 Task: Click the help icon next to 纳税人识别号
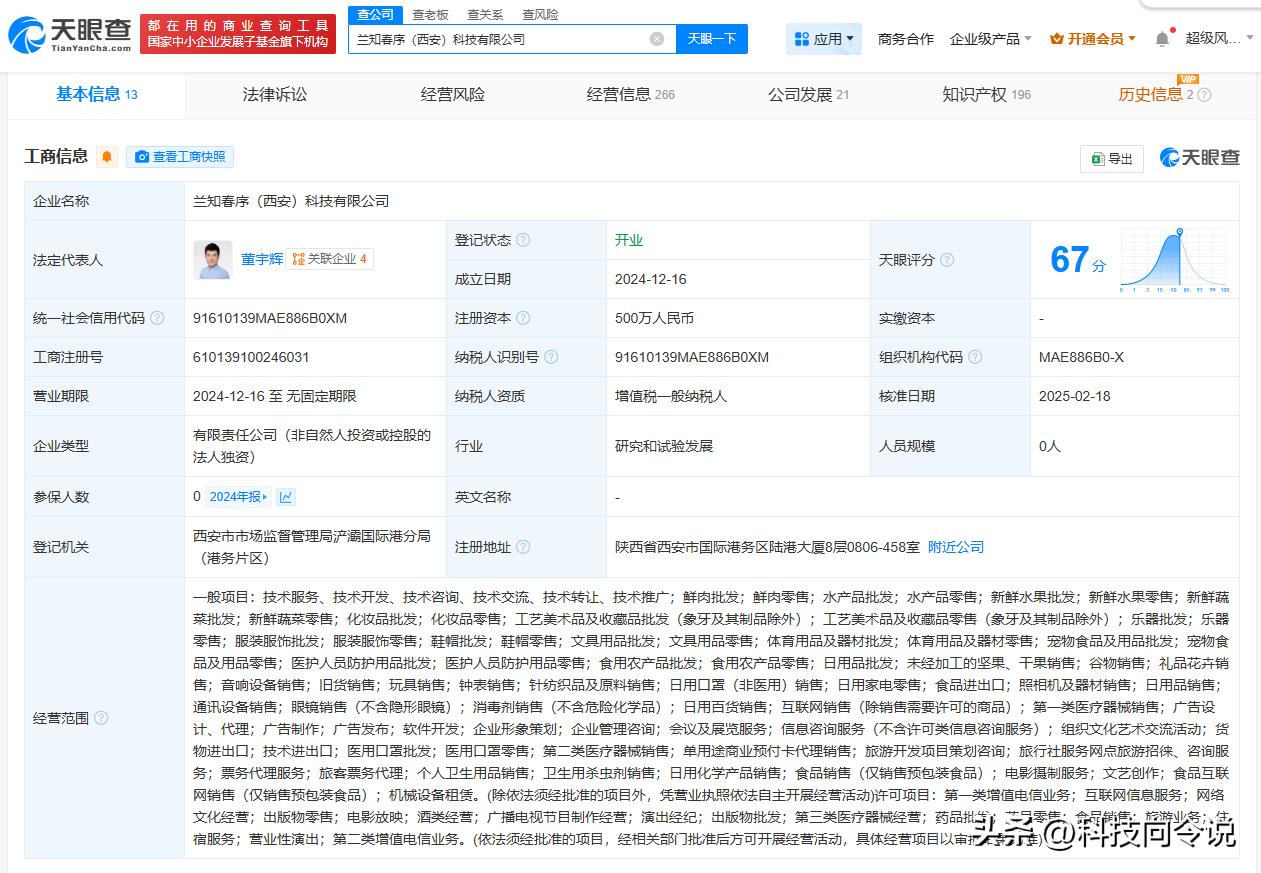click(551, 357)
